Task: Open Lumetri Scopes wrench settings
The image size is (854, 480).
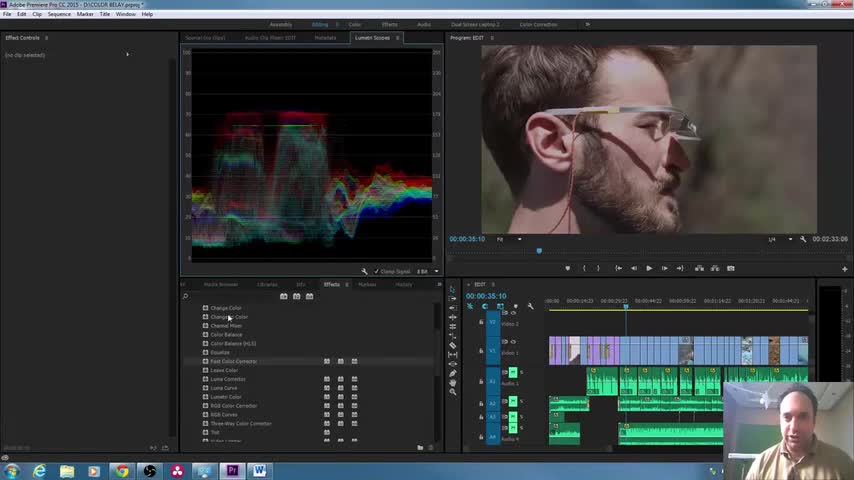Action: [x=365, y=271]
